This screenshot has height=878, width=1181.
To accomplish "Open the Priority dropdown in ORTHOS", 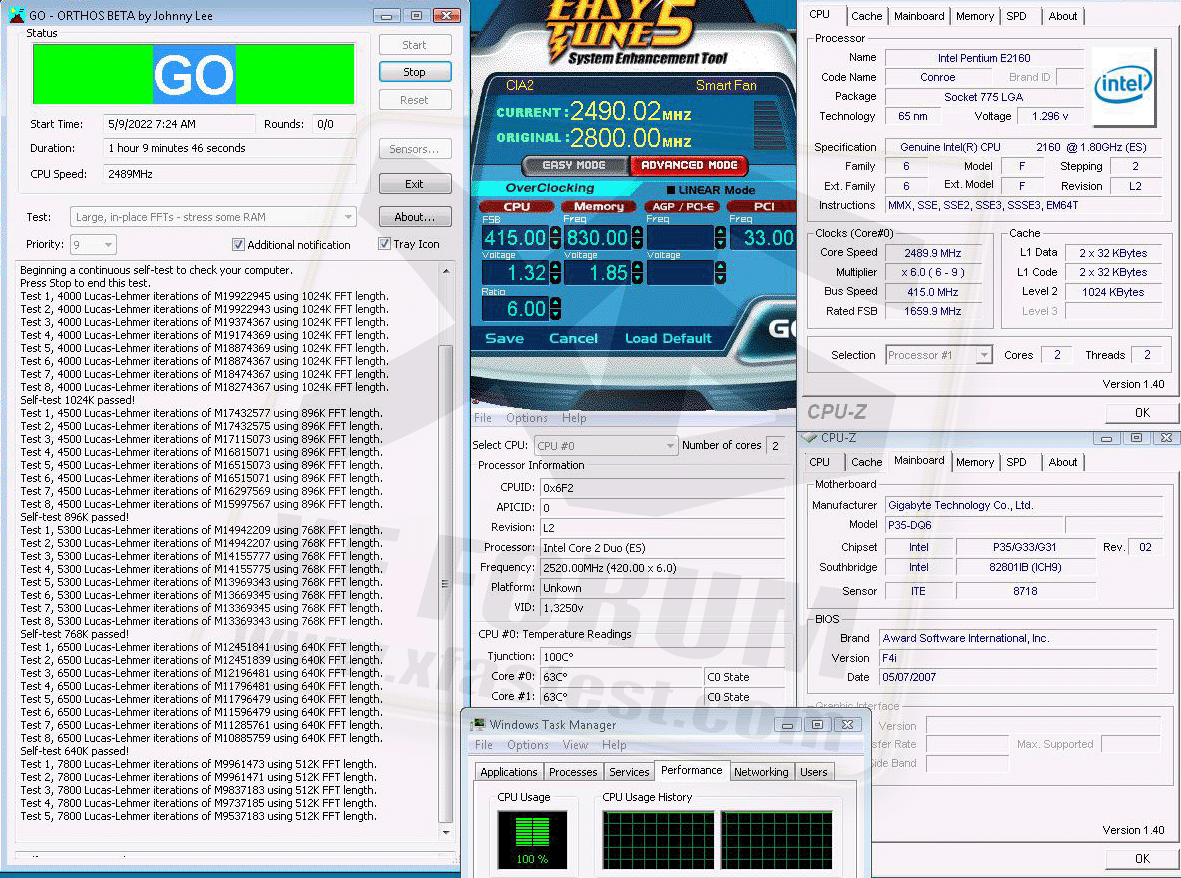I will pos(93,245).
